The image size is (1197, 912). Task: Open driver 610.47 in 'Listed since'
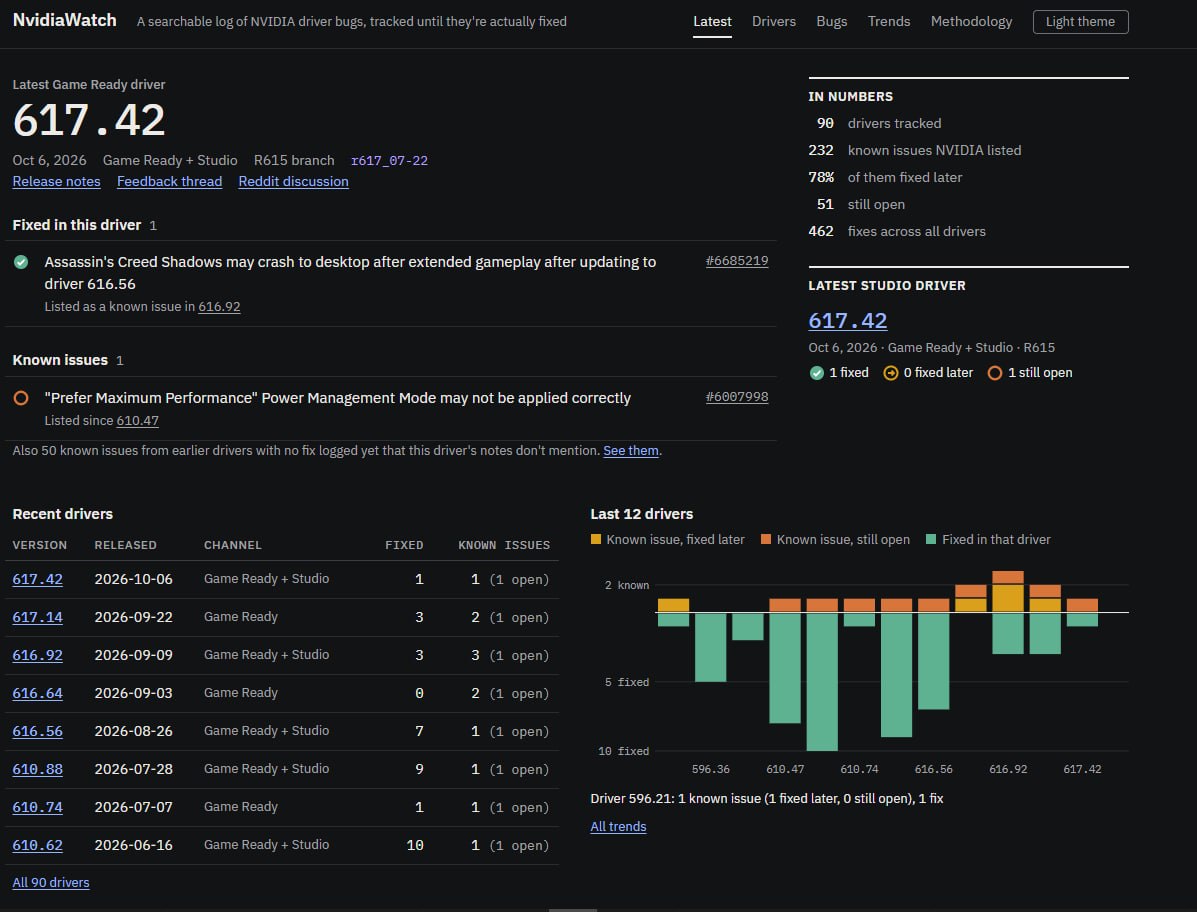(137, 421)
